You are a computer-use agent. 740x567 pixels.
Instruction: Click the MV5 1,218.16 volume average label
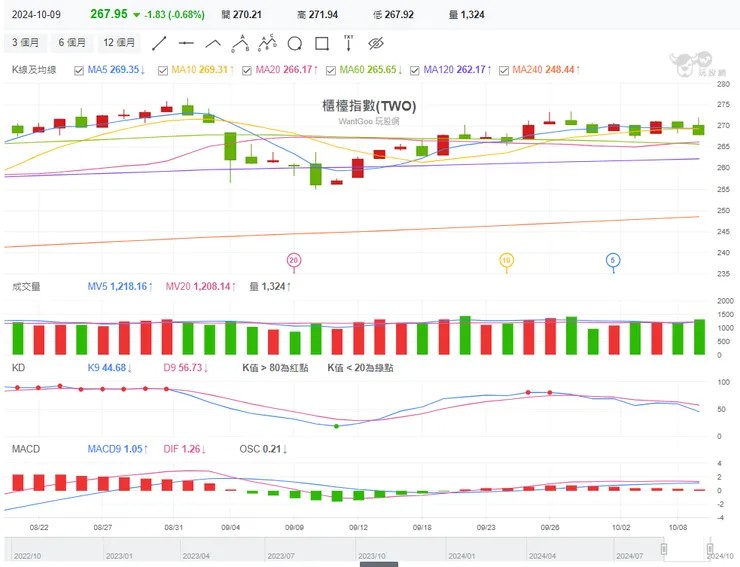point(120,287)
